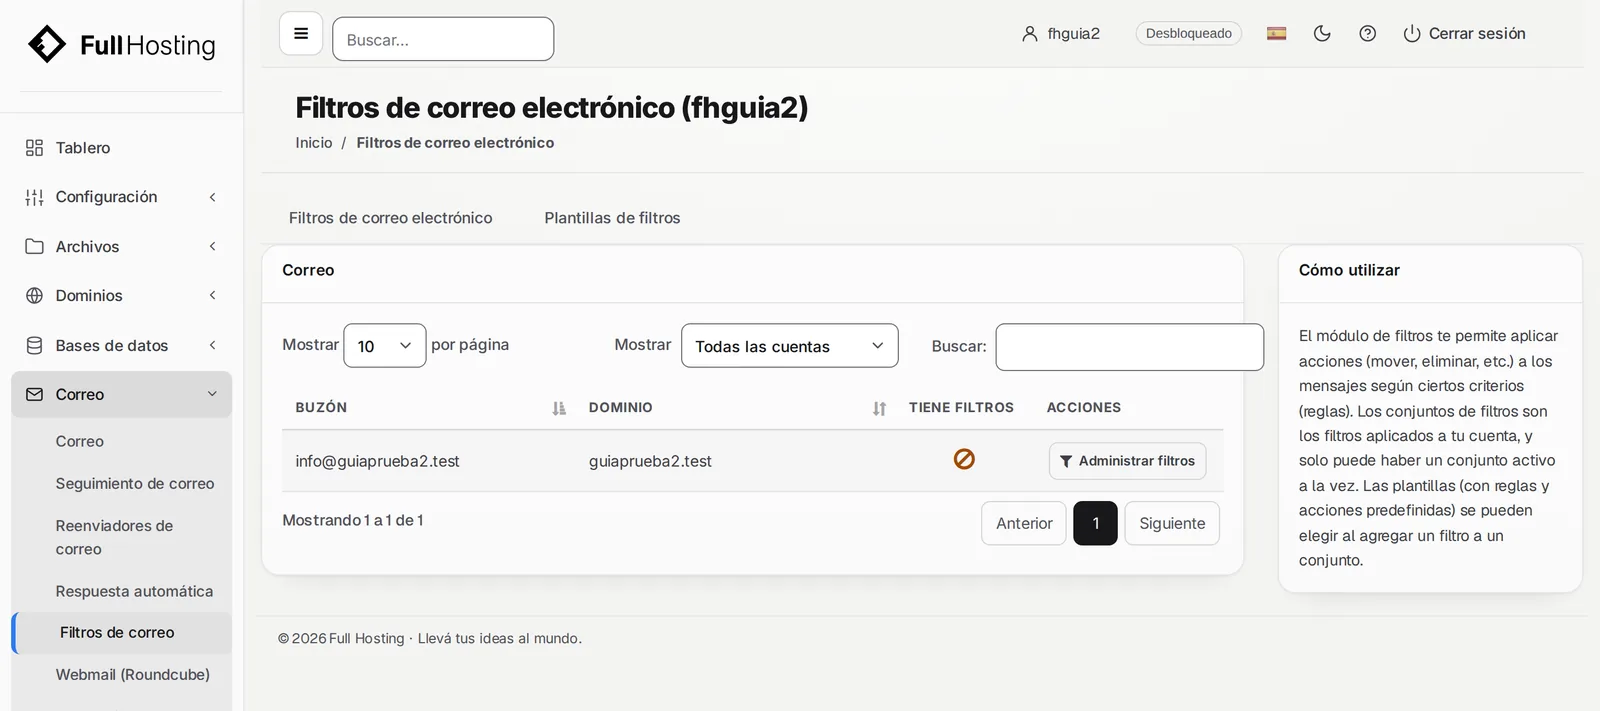Click Mostrando 1 a 1 de 1 text
The image size is (1600, 711).
click(353, 521)
